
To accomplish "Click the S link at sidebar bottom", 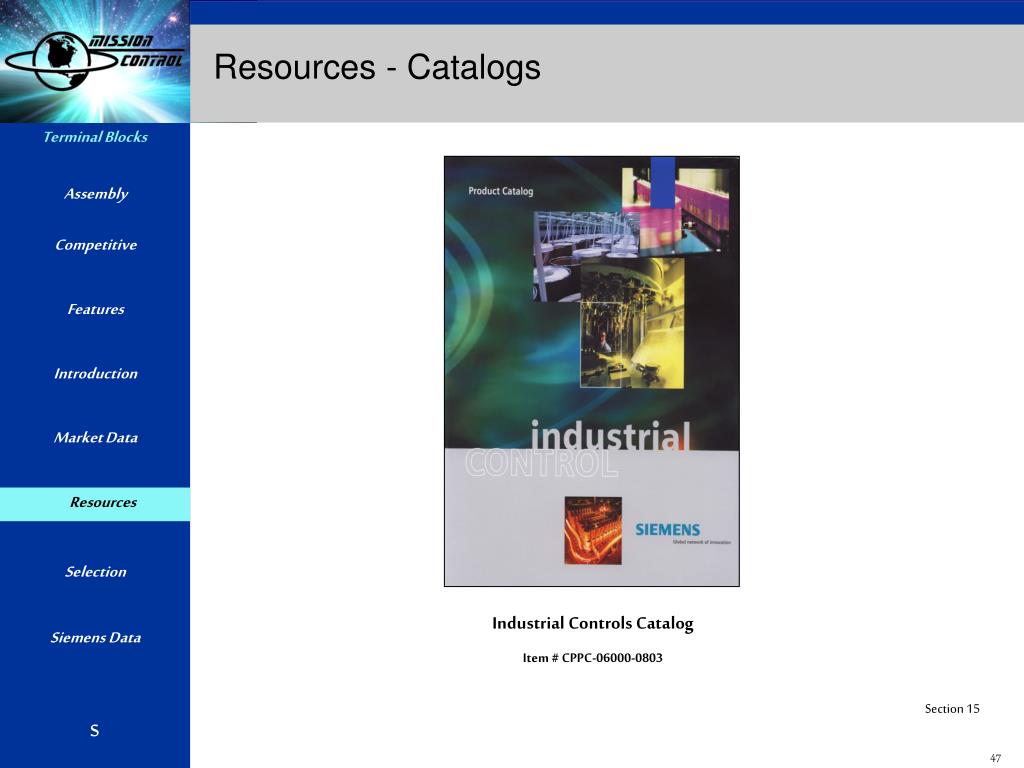I will (95, 730).
